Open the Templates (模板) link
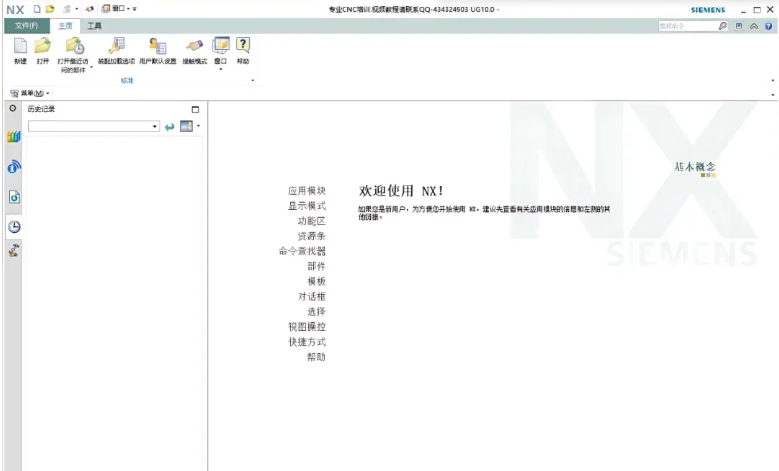779x471 pixels. 316,281
